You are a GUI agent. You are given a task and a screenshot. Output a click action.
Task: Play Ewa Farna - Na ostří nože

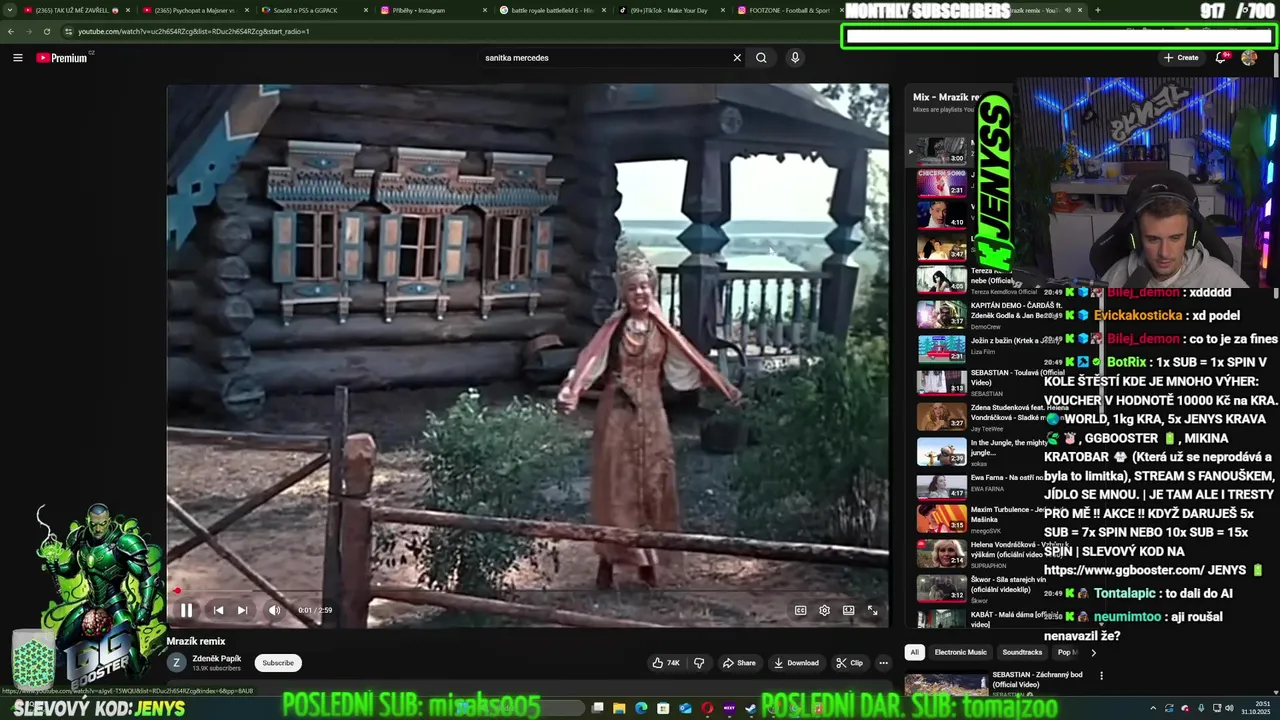click(990, 485)
